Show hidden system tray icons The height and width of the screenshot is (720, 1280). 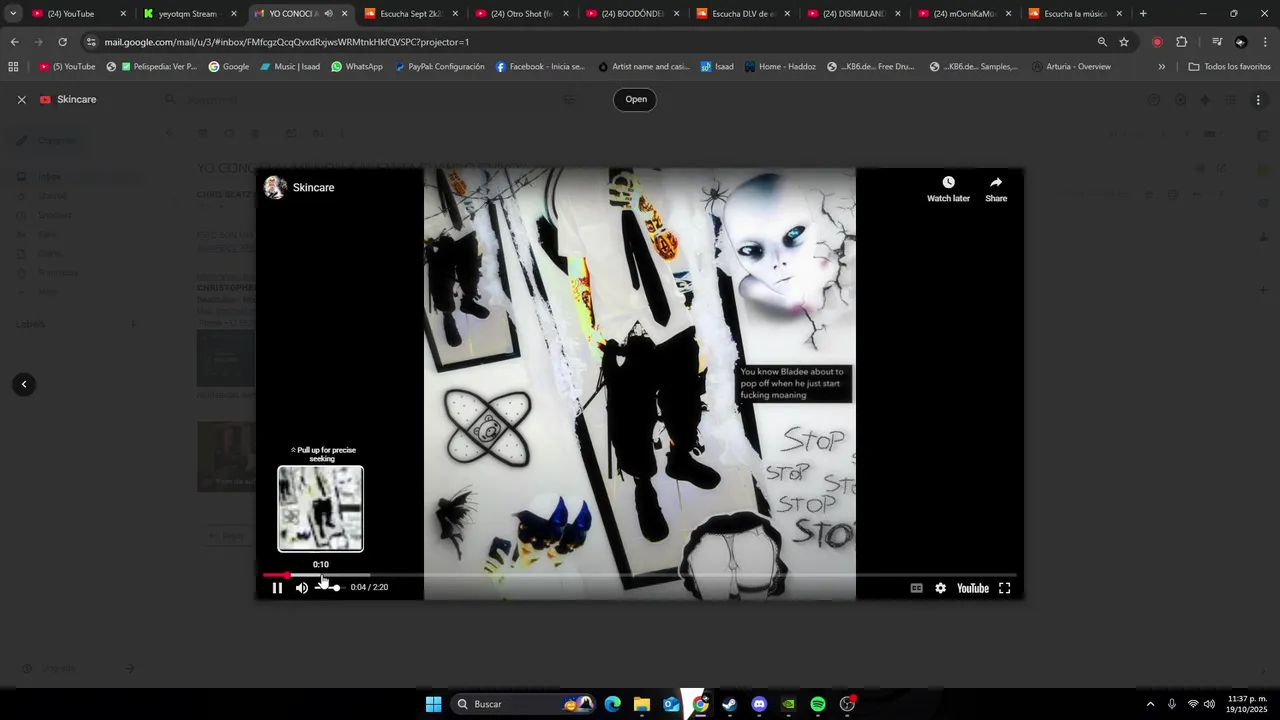point(1150,704)
